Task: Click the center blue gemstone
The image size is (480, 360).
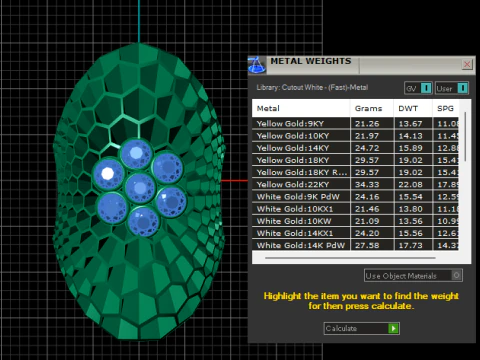Action: [140, 188]
